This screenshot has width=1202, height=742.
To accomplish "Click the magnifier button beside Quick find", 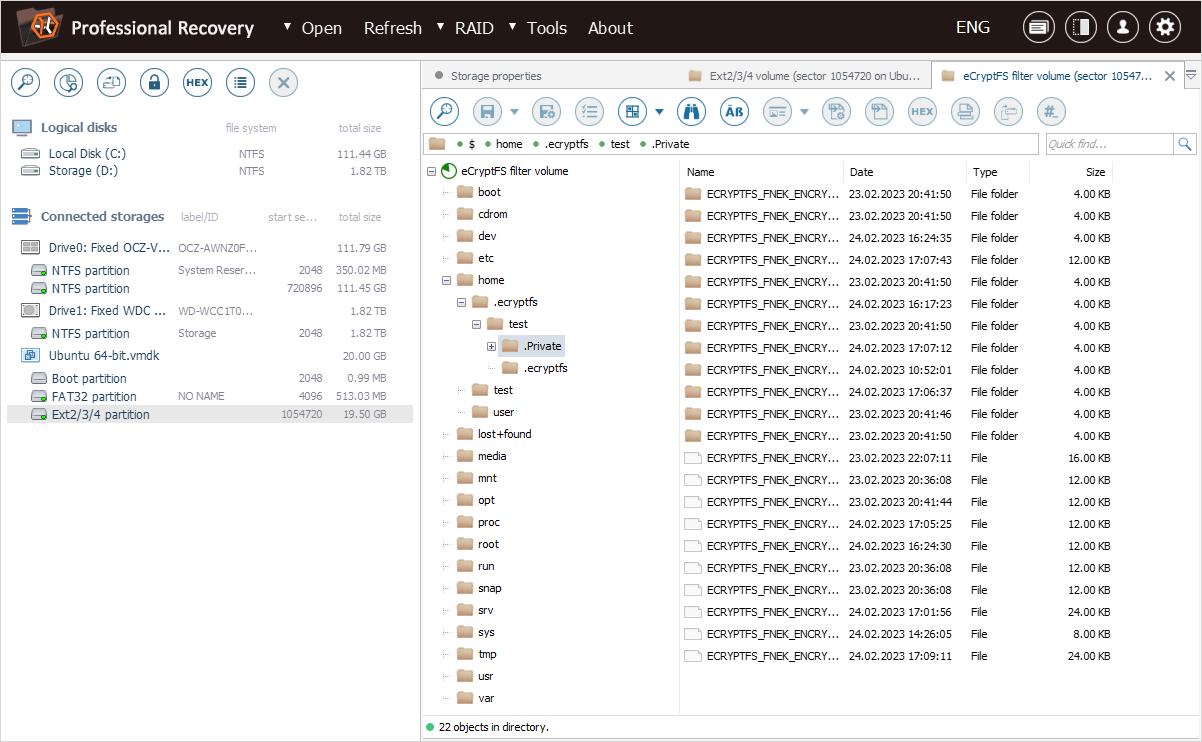I will coord(1185,144).
